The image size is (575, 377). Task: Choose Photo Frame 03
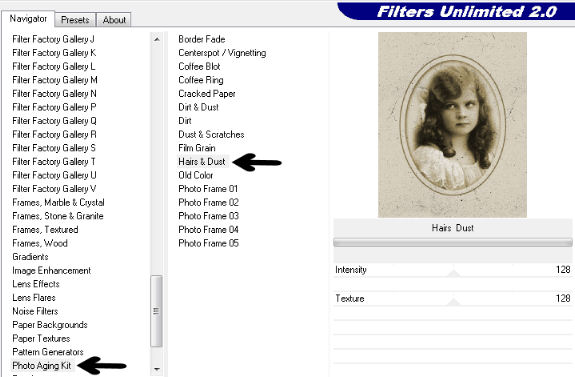point(208,216)
